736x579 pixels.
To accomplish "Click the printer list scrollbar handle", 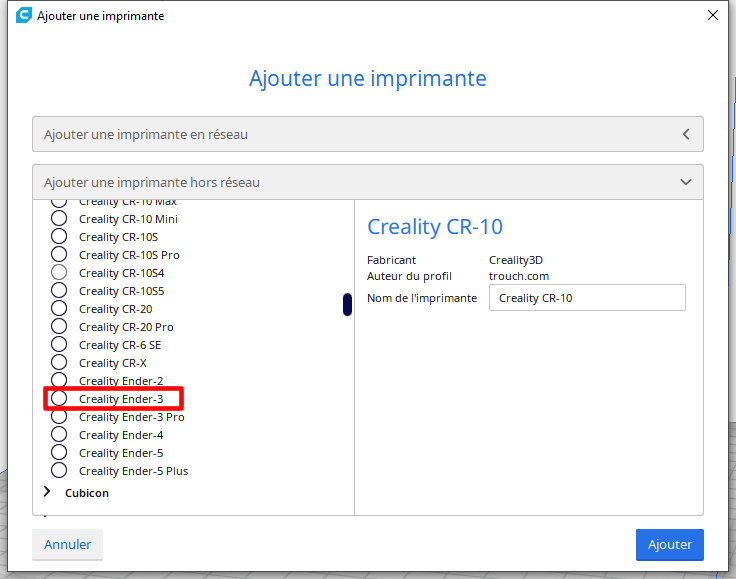I will pos(347,305).
